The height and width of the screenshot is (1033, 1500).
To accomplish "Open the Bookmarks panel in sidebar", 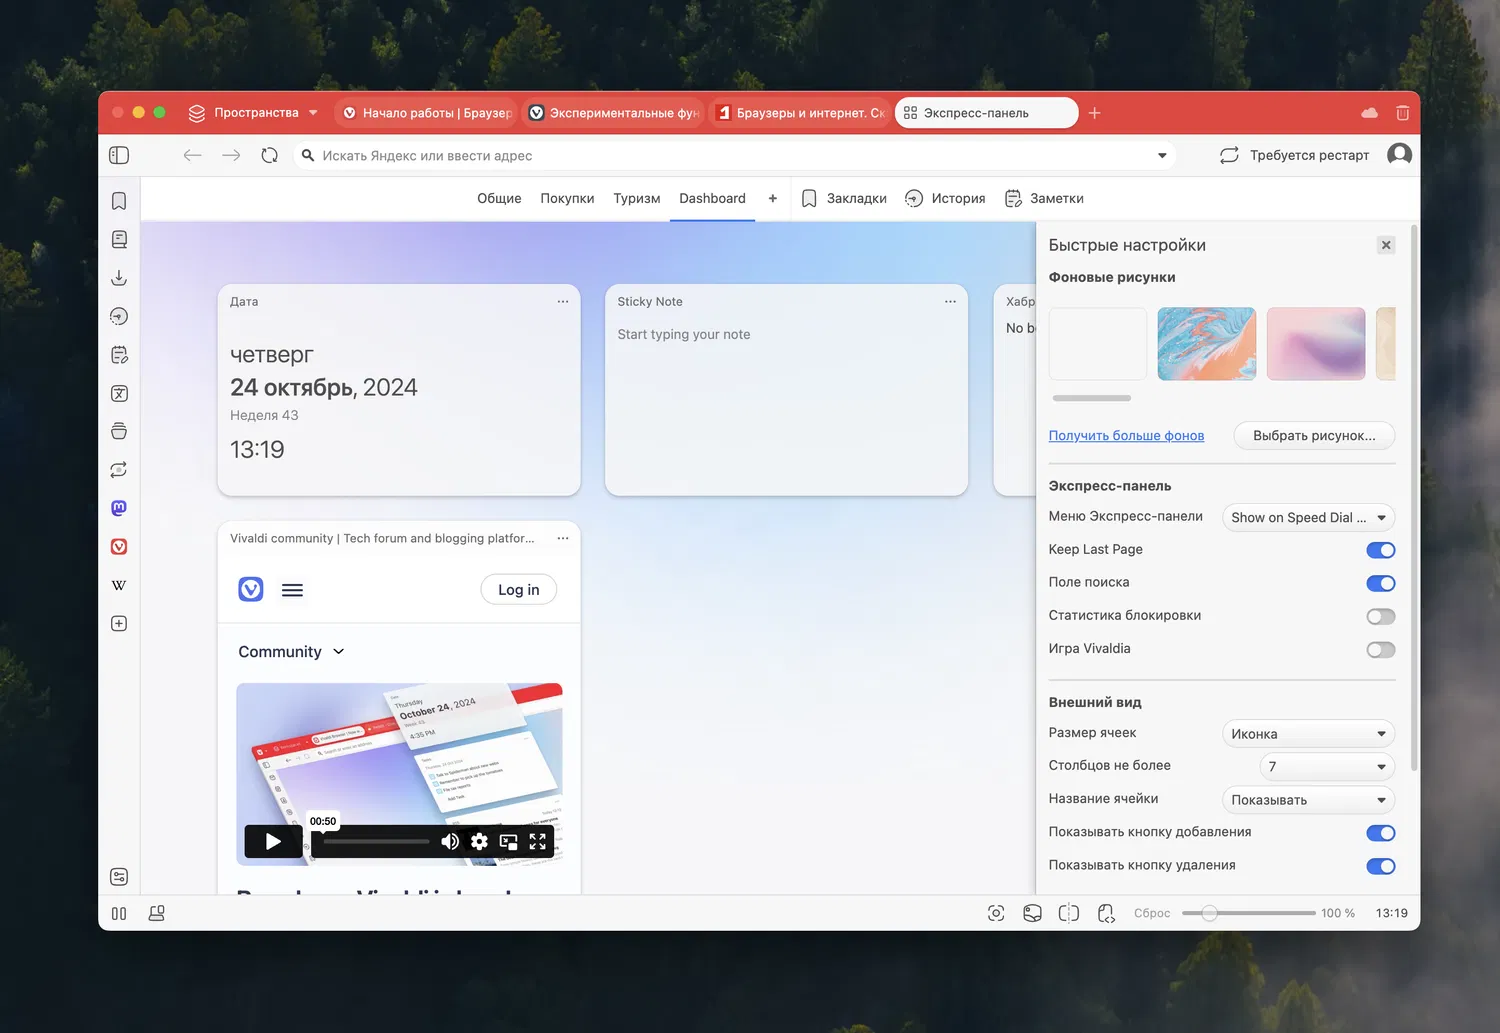I will [x=119, y=201].
